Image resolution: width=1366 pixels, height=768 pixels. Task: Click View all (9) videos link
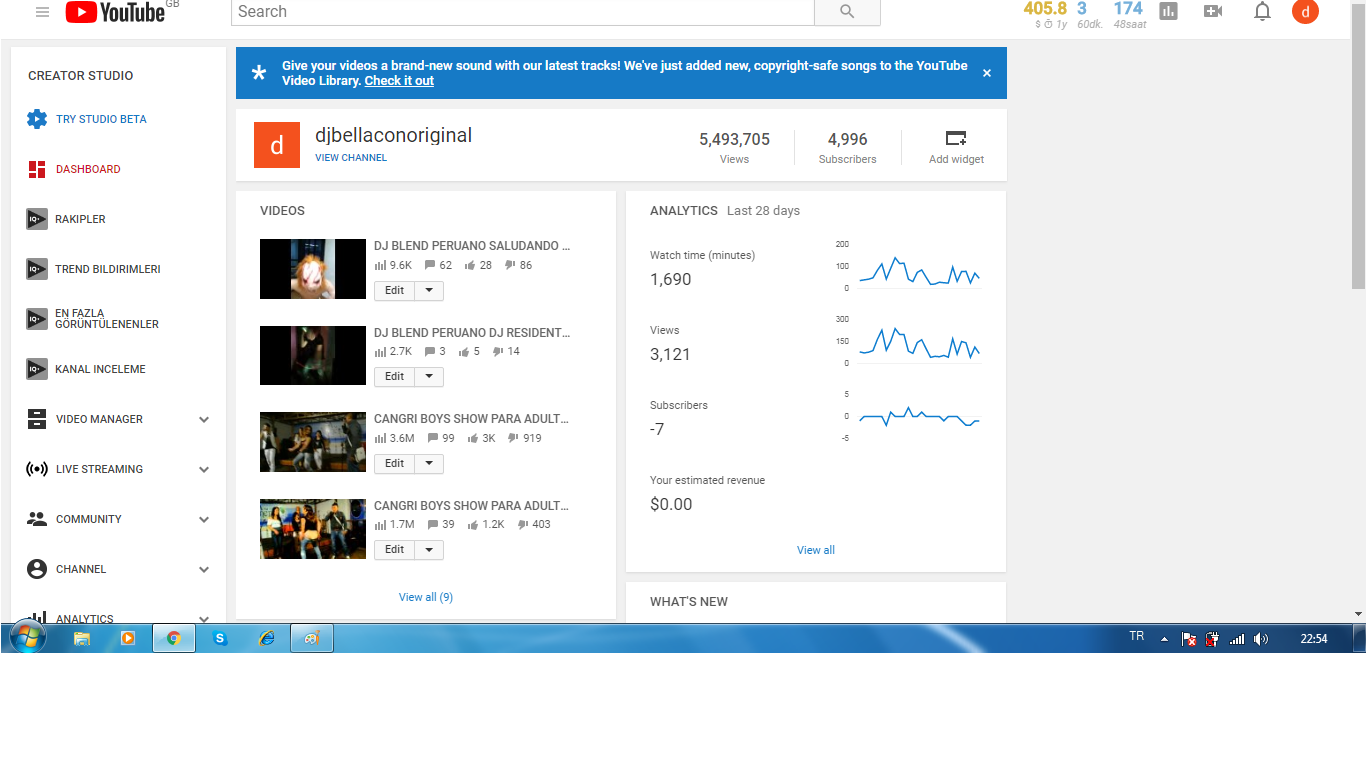coord(426,597)
